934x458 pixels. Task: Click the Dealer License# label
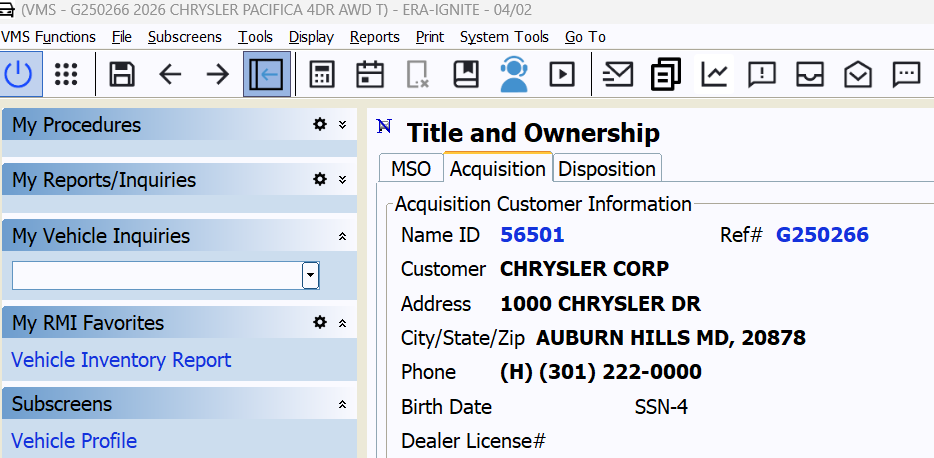(x=474, y=441)
